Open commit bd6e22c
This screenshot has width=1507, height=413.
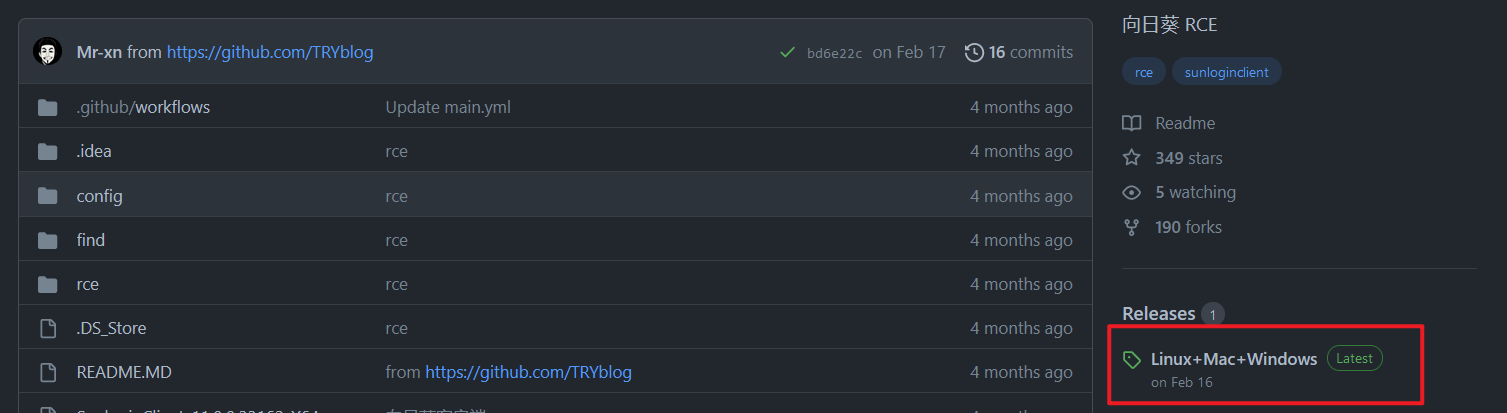pos(834,53)
